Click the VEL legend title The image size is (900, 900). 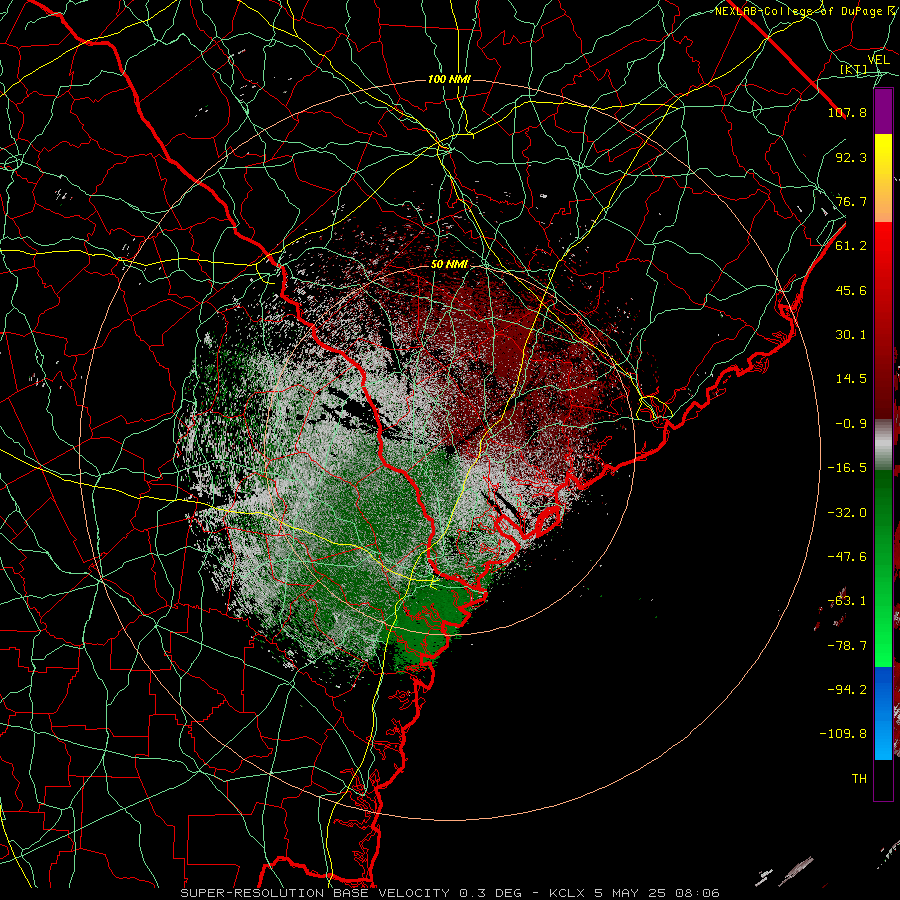(x=879, y=60)
